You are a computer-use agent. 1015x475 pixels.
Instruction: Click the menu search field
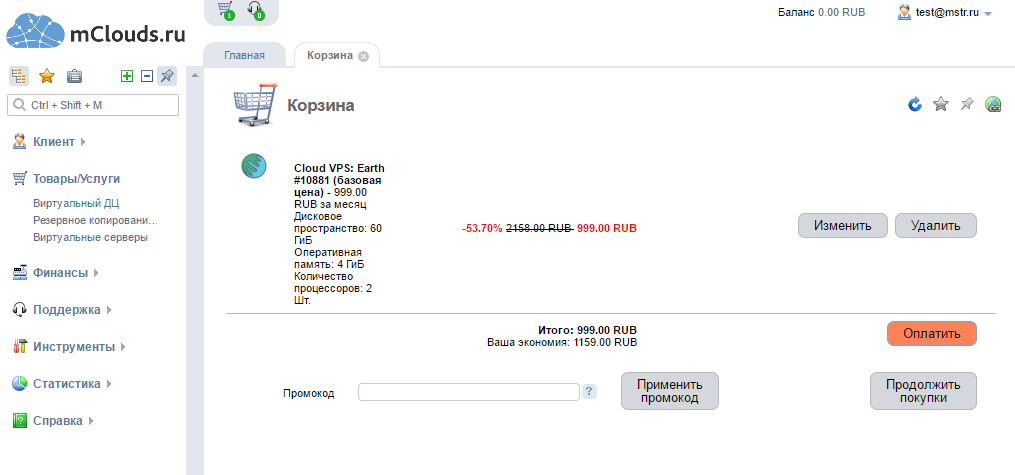pyautogui.click(x=93, y=105)
